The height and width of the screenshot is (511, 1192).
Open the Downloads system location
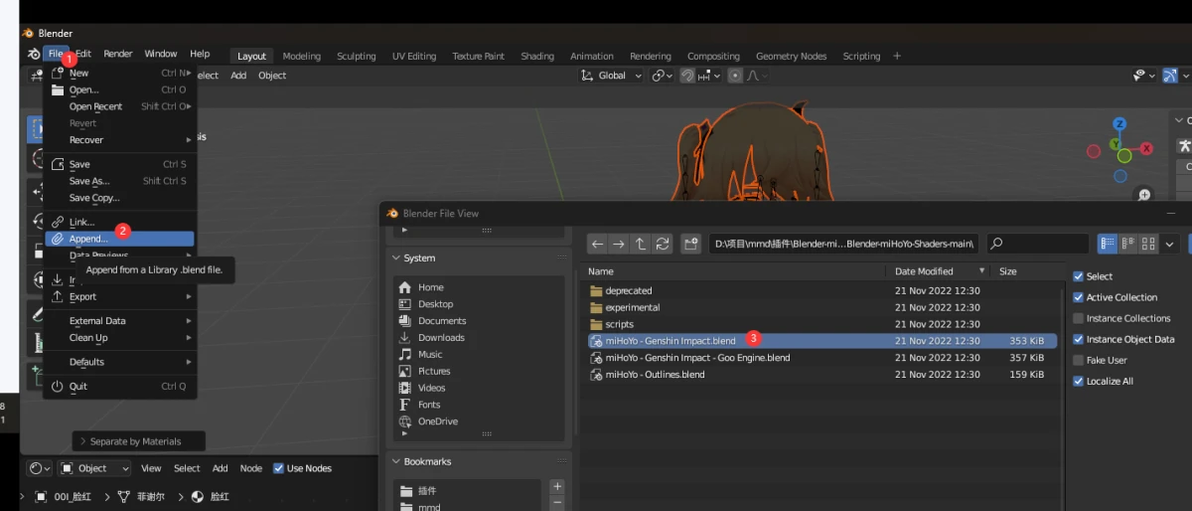pos(441,337)
